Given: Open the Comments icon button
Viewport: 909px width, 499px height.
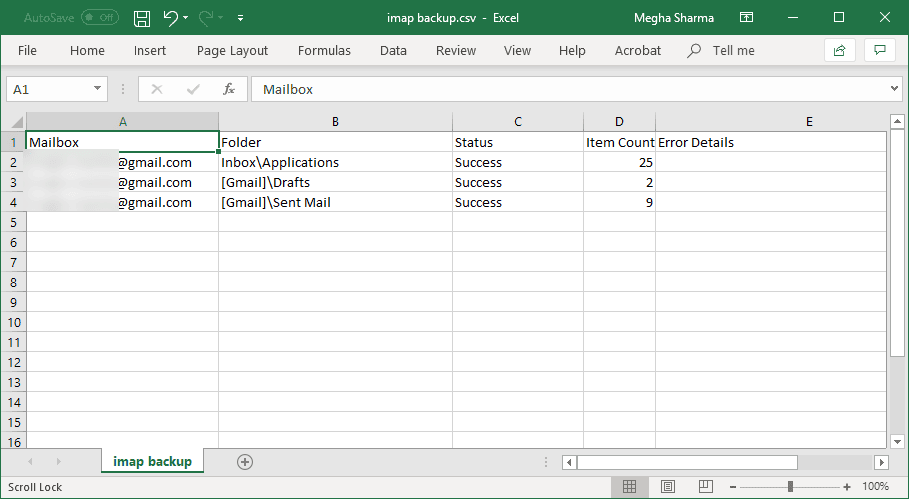Looking at the screenshot, I should coord(879,50).
